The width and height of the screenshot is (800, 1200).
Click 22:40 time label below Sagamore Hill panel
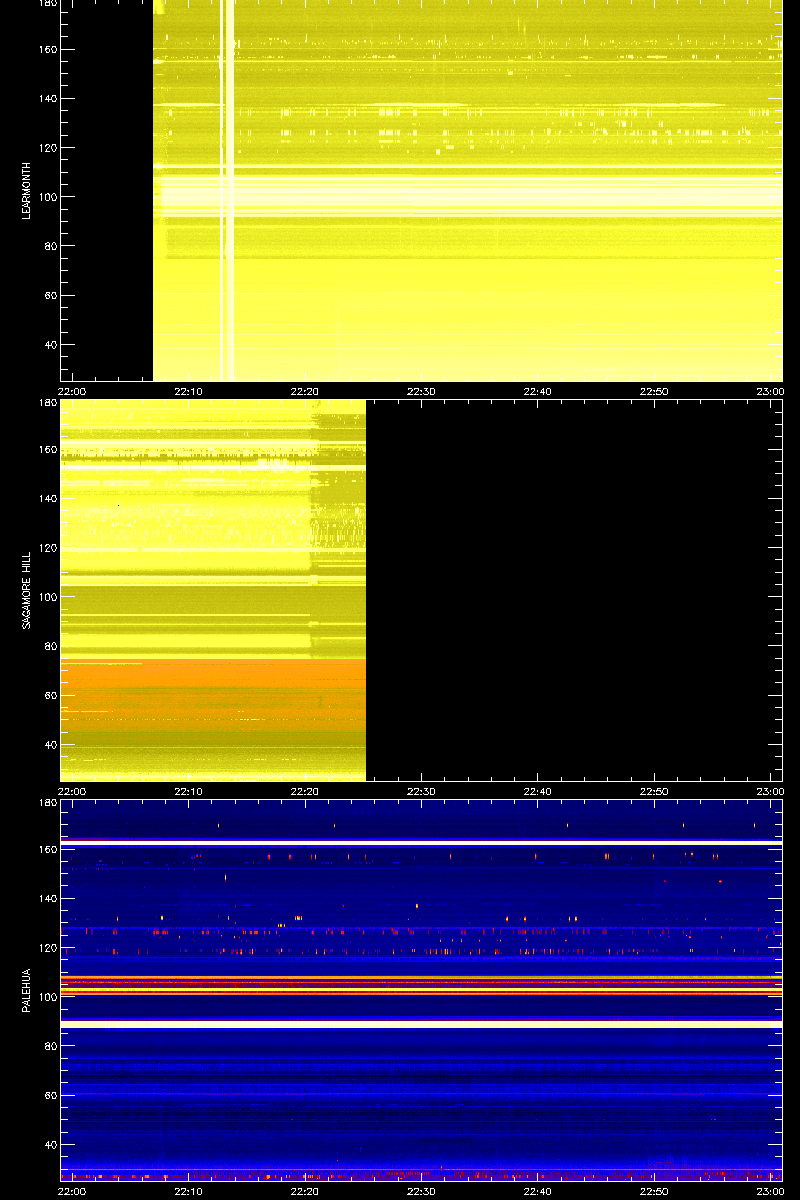pos(538,791)
